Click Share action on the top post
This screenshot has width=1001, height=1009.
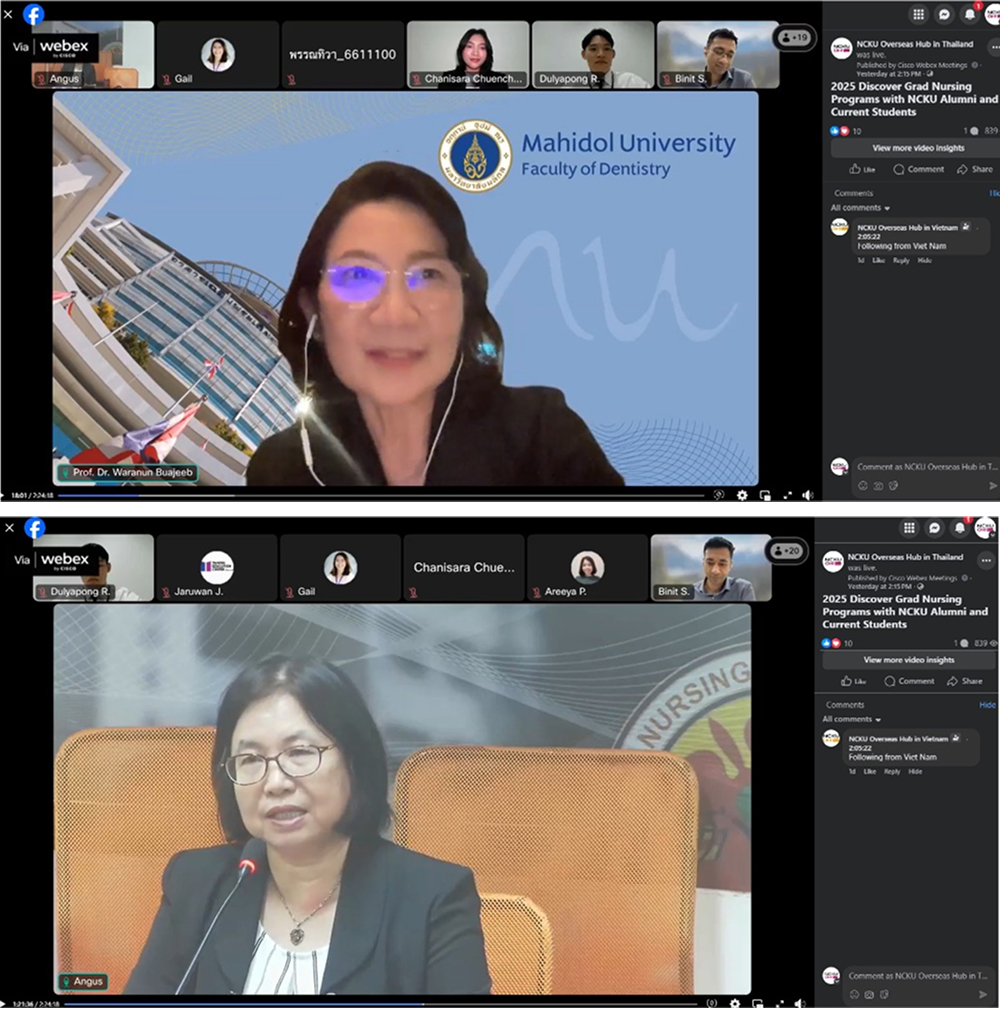click(x=975, y=170)
